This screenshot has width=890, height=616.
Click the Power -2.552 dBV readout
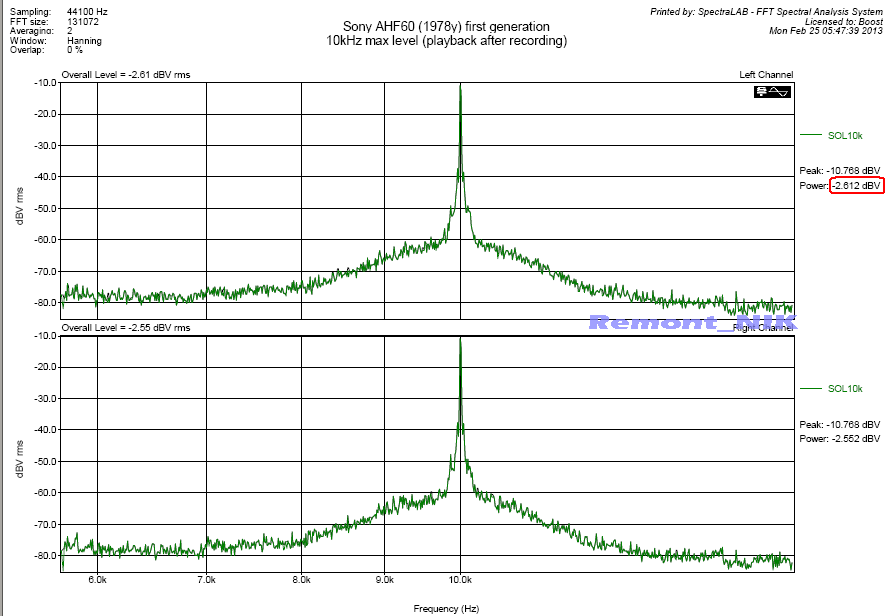(839, 439)
